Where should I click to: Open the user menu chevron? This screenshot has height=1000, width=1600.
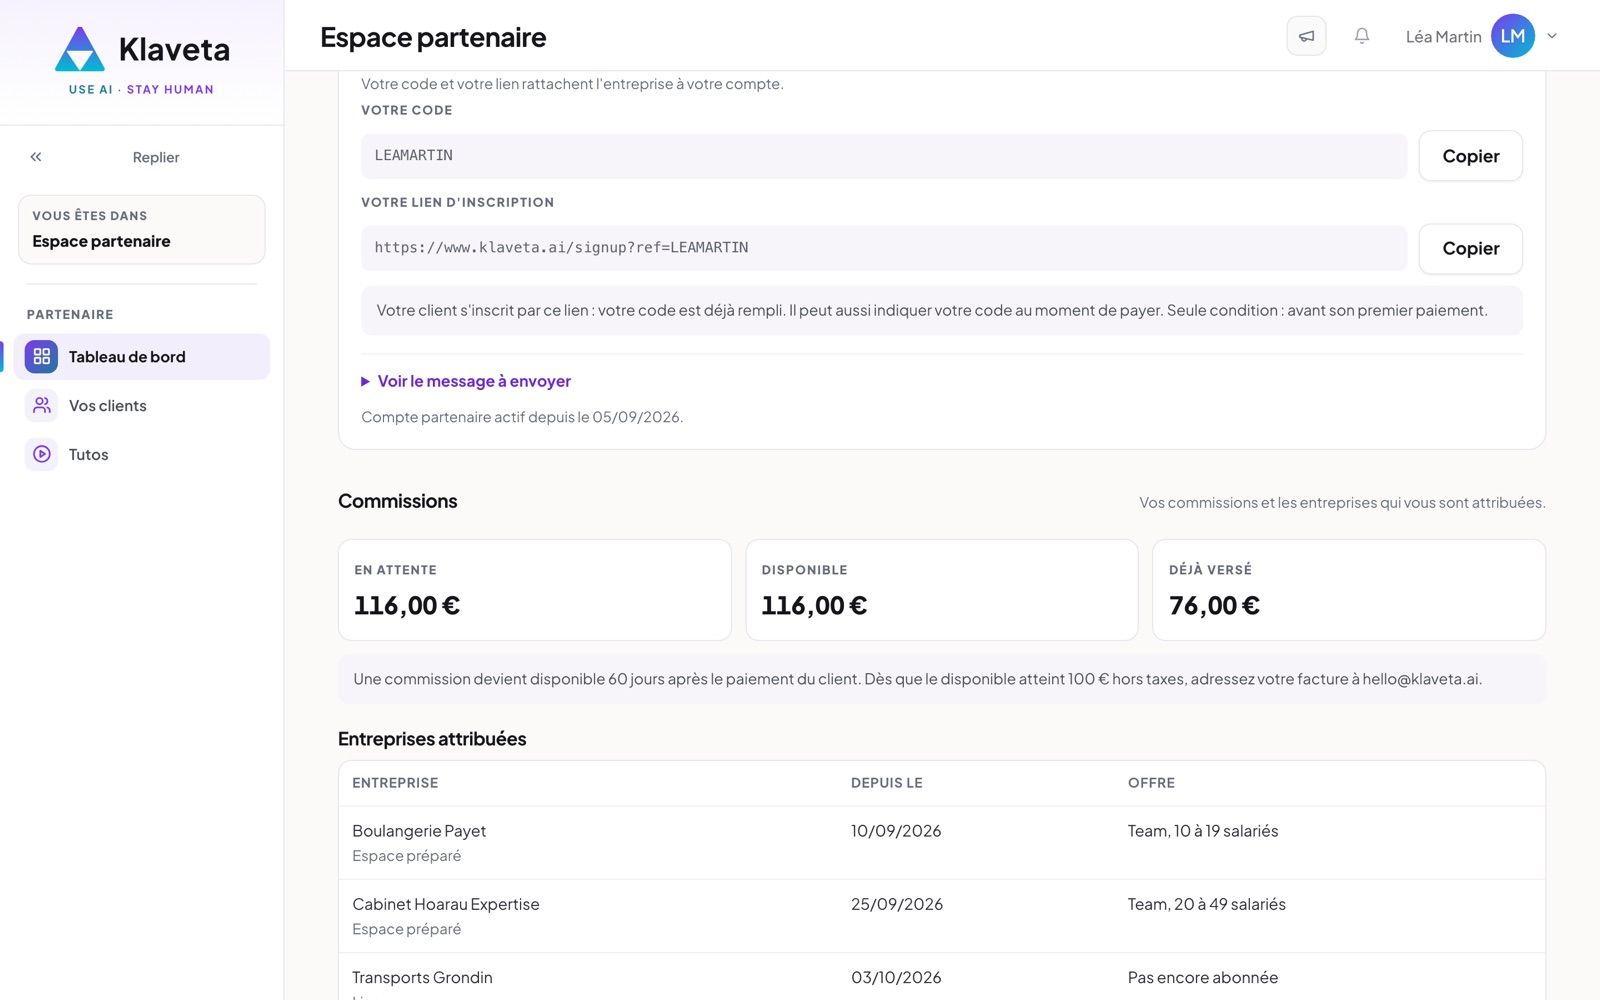pyautogui.click(x=1552, y=36)
